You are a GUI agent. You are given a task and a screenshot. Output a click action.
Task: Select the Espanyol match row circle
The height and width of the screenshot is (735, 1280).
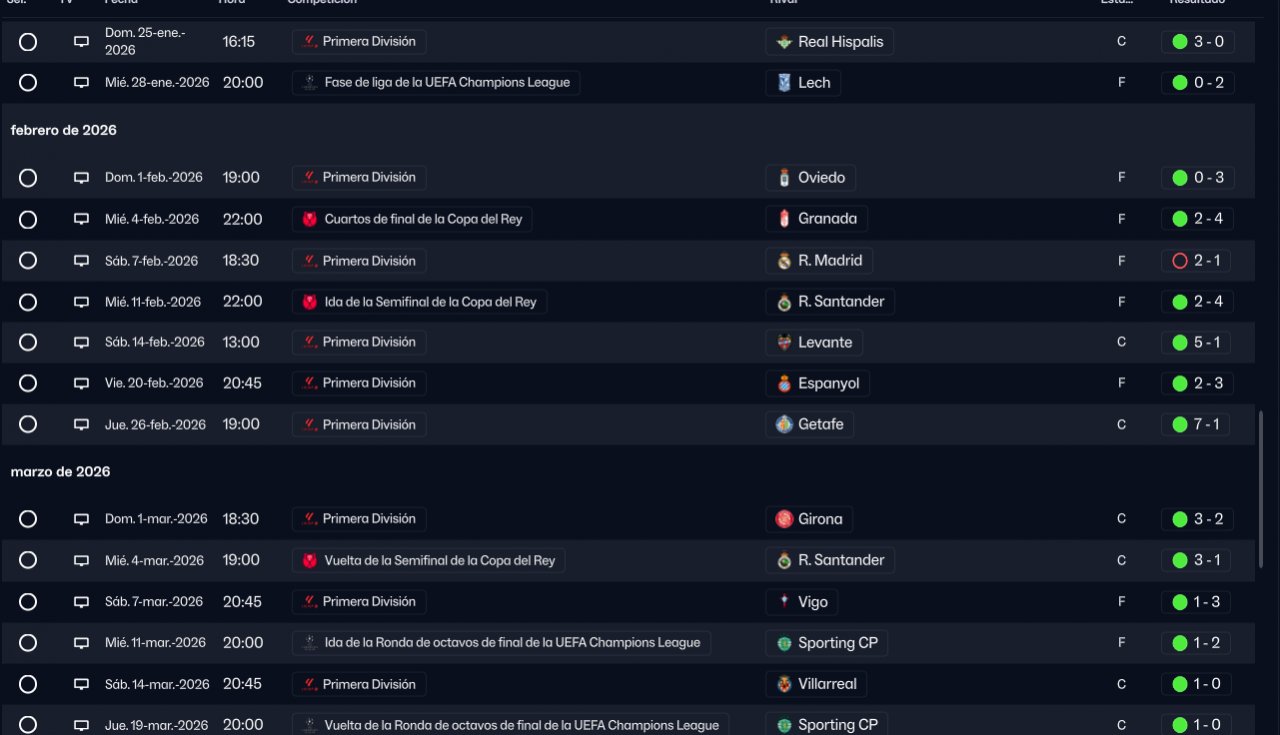coord(28,383)
